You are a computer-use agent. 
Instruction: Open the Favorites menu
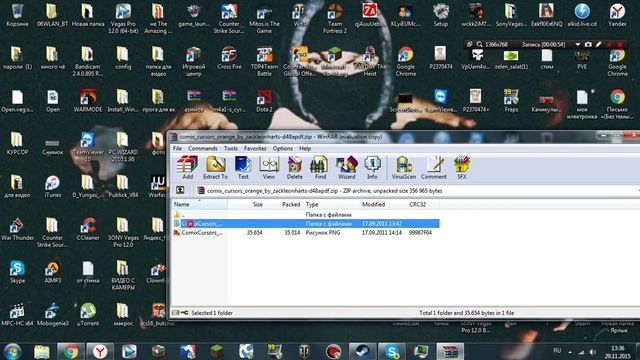point(255,149)
